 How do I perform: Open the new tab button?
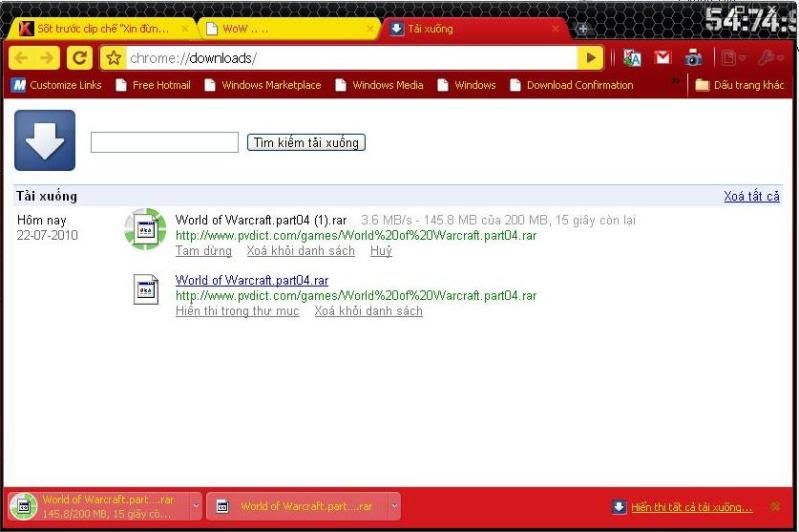point(584,29)
